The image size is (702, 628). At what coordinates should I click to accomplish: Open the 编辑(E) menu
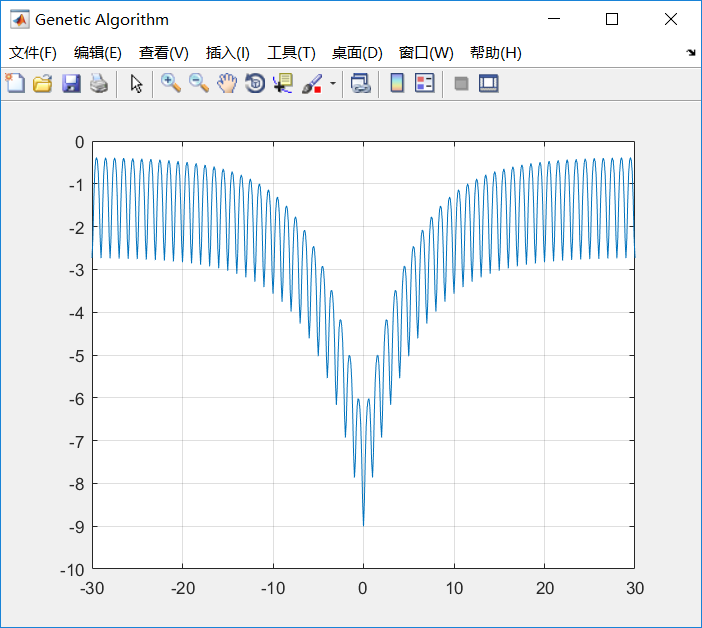tap(98, 53)
